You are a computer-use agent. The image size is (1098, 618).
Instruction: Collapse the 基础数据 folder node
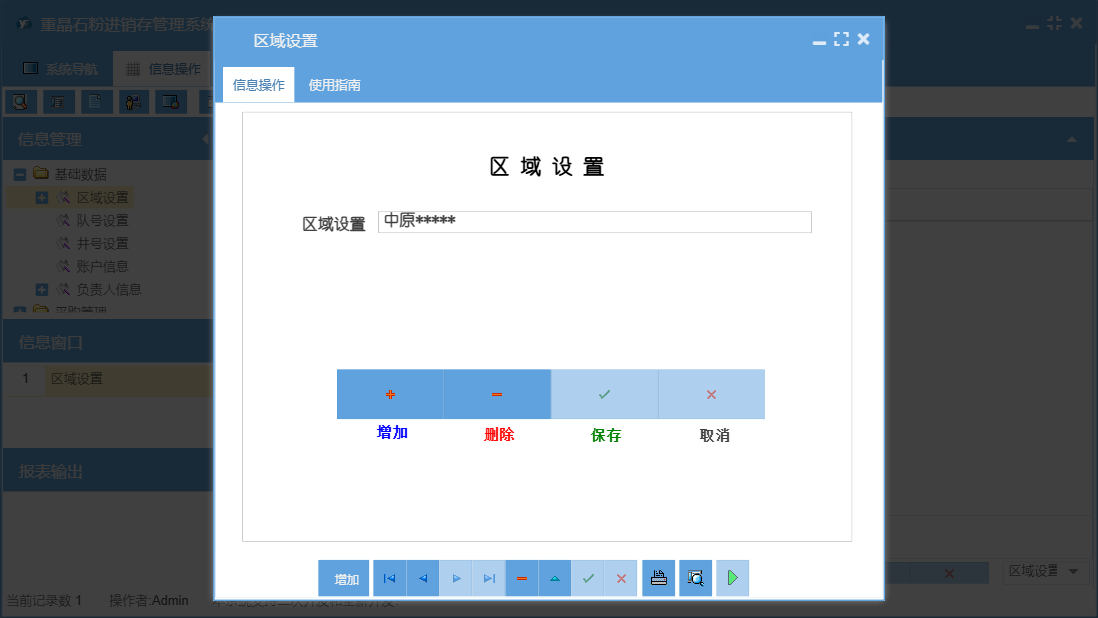(x=19, y=174)
